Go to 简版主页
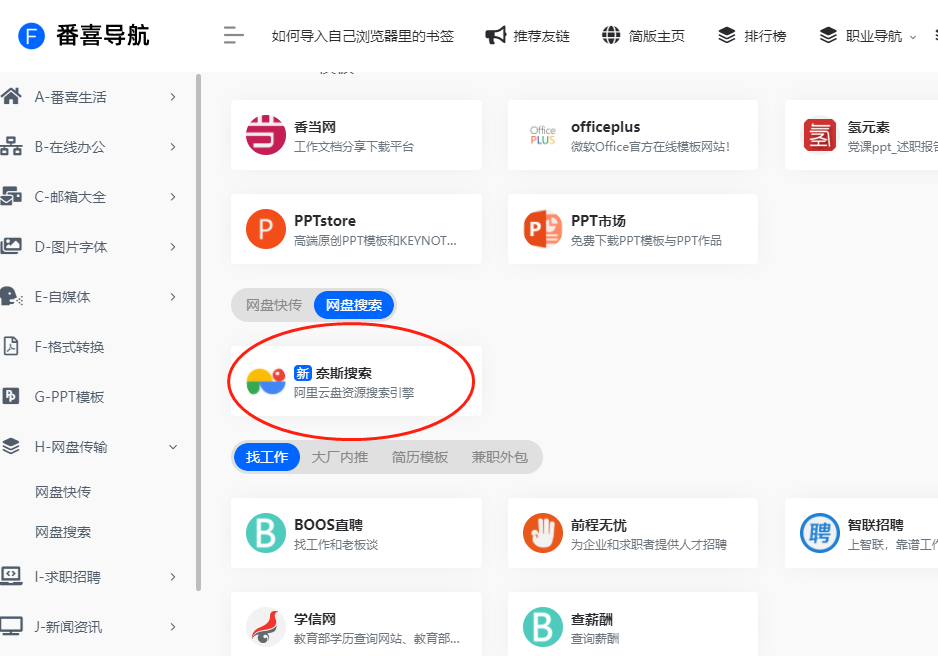This screenshot has height=656, width=938. pyautogui.click(x=657, y=36)
